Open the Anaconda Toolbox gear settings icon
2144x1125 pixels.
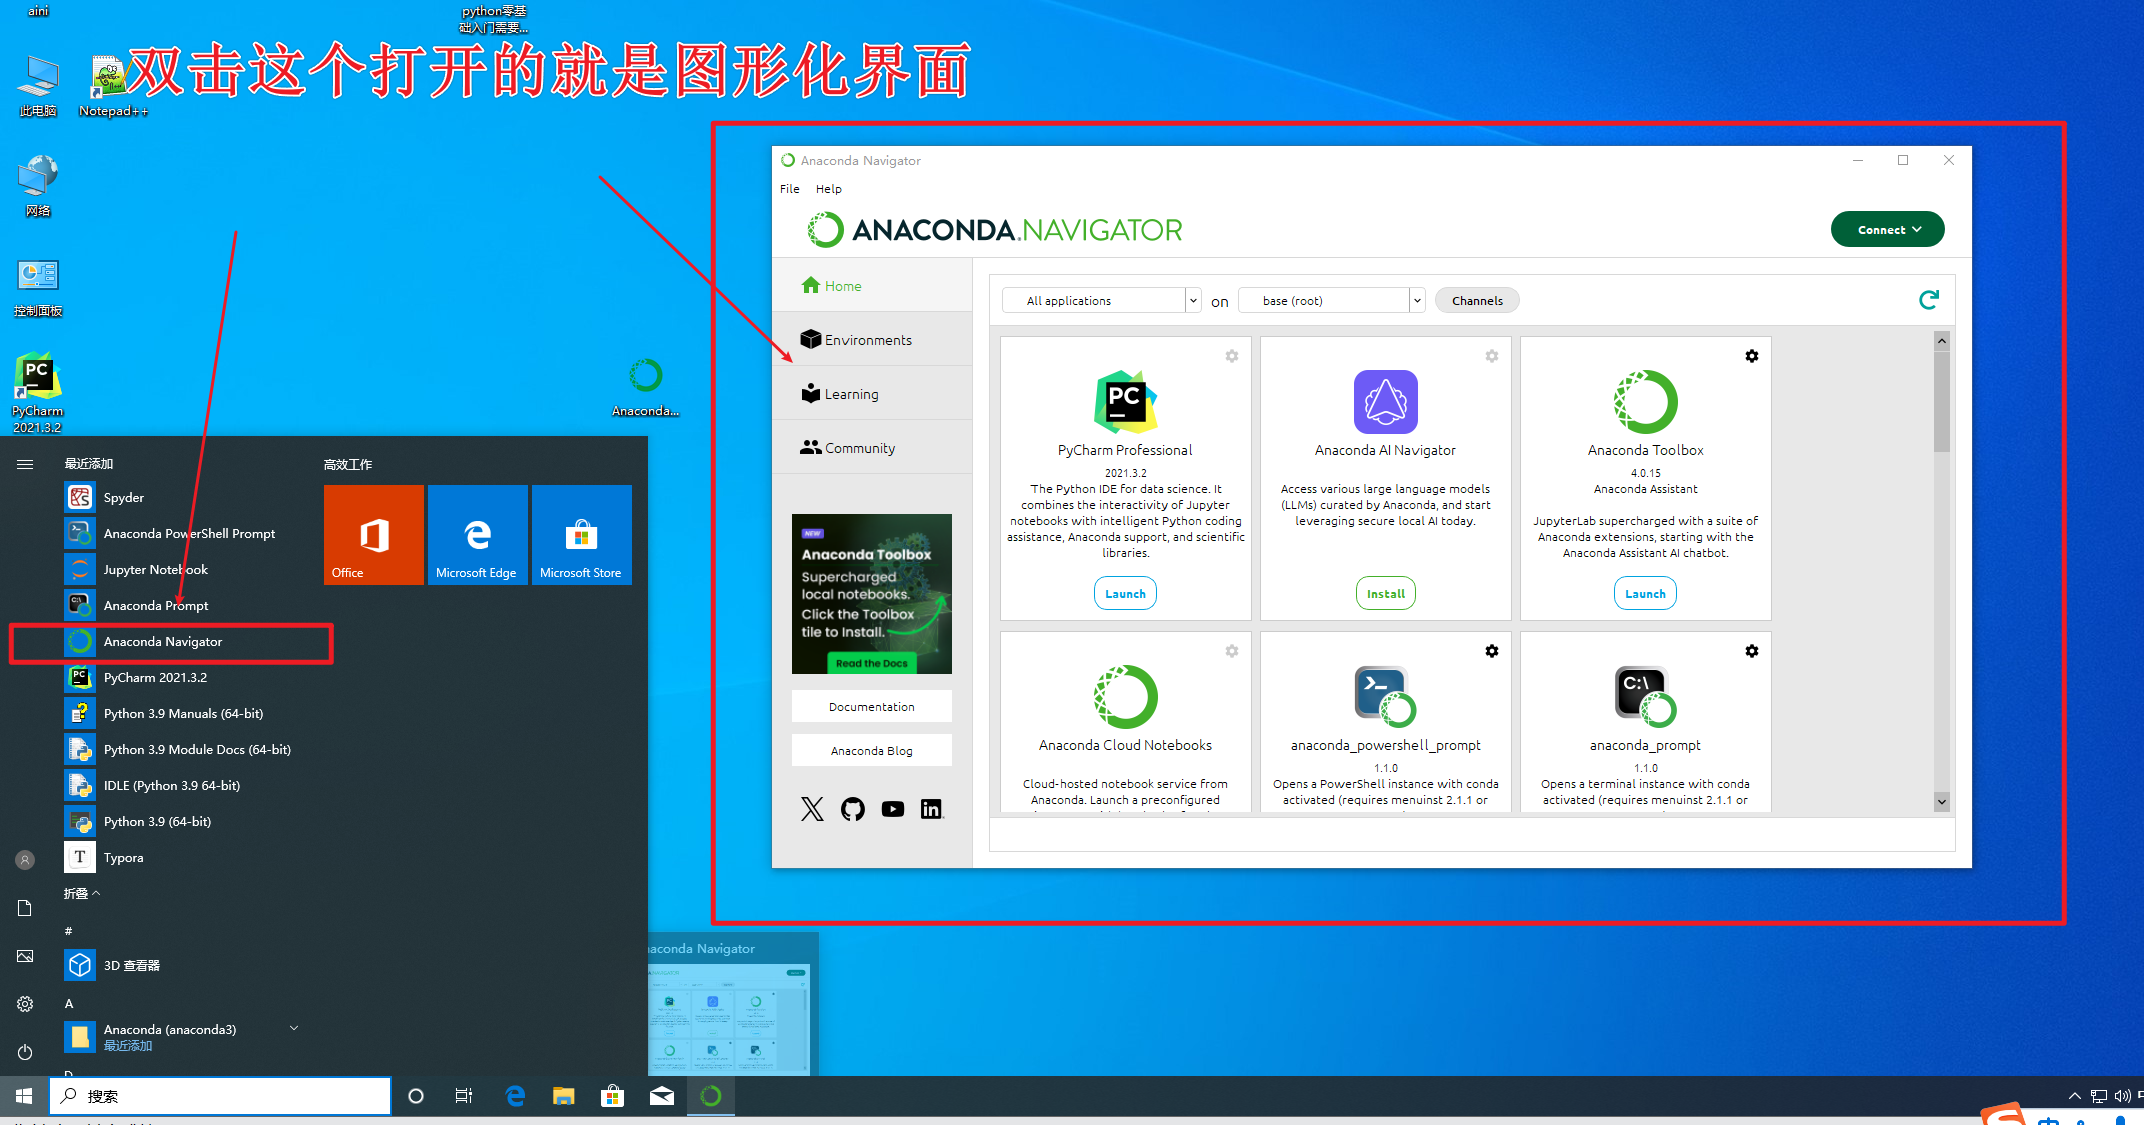(x=1751, y=356)
